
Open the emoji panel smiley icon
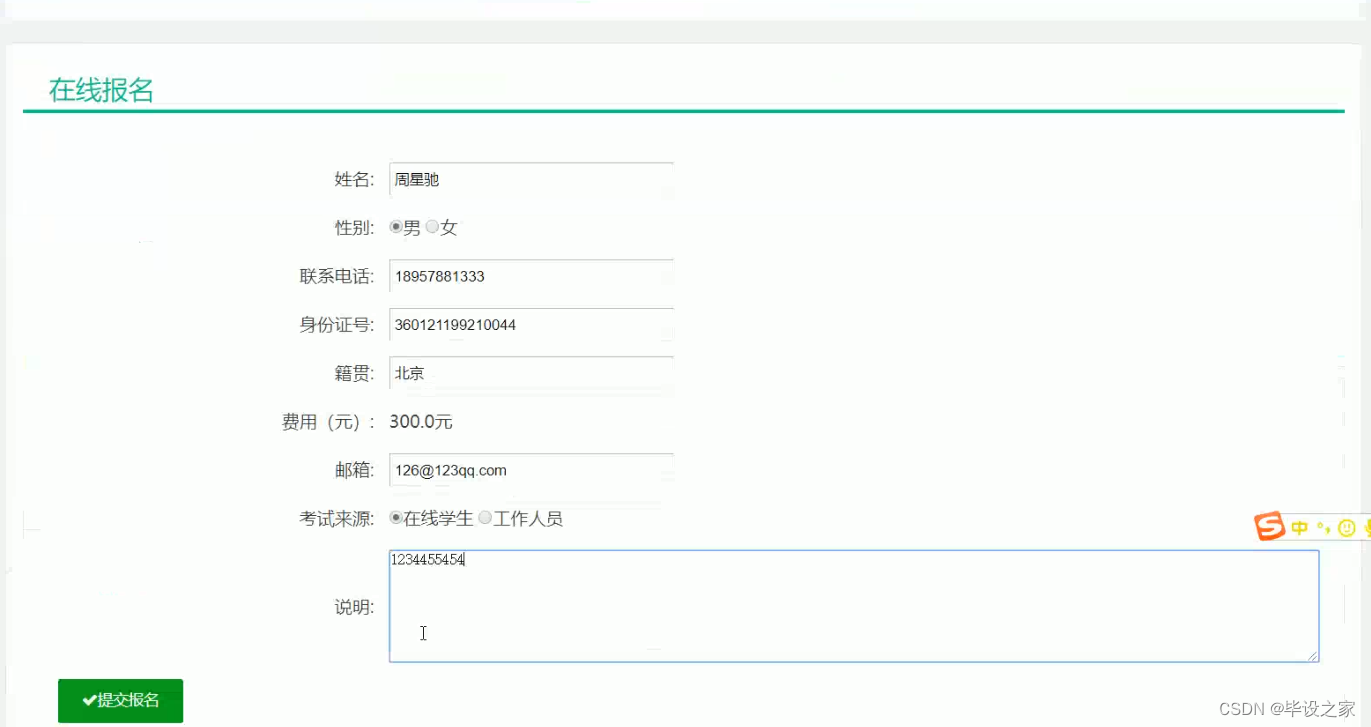coord(1347,527)
